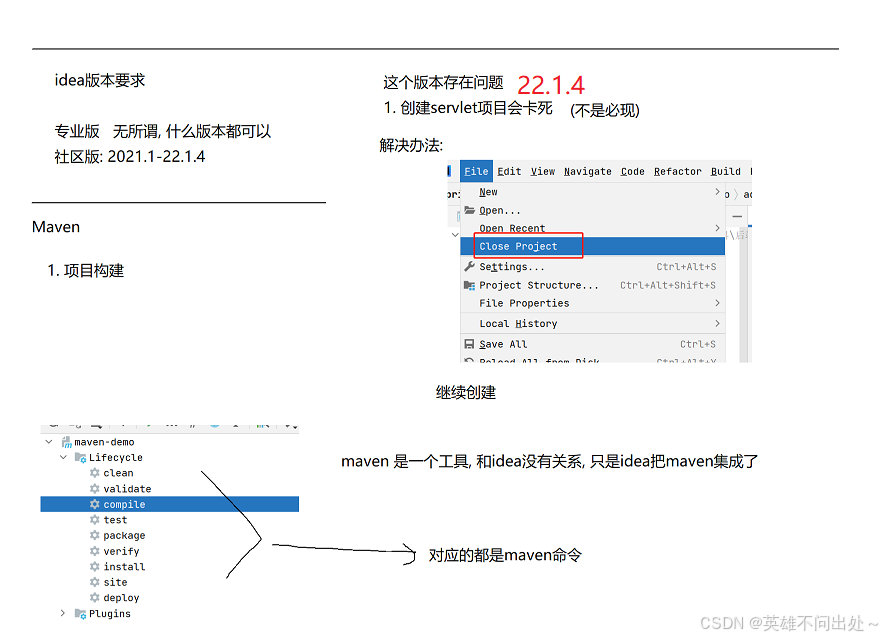Image resolution: width=885 pixels, height=638 pixels.
Task: Open the View menu
Action: tap(542, 171)
